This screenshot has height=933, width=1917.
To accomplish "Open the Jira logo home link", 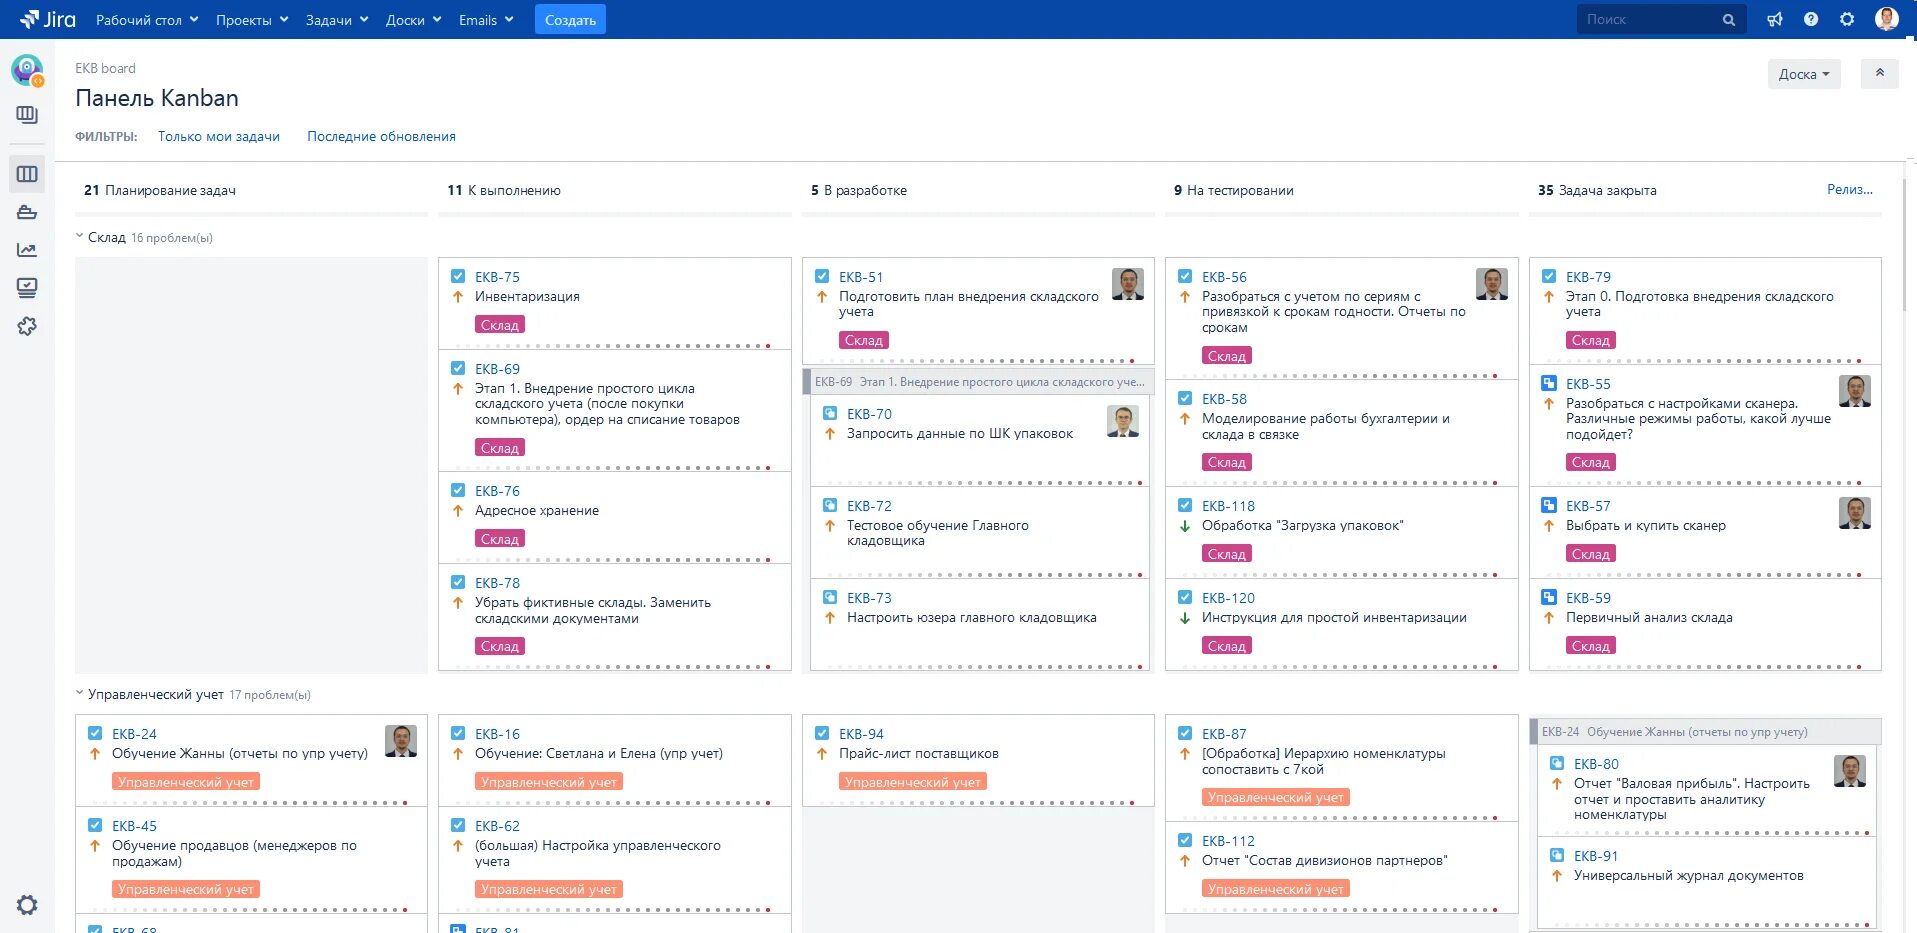I will tap(47, 19).
